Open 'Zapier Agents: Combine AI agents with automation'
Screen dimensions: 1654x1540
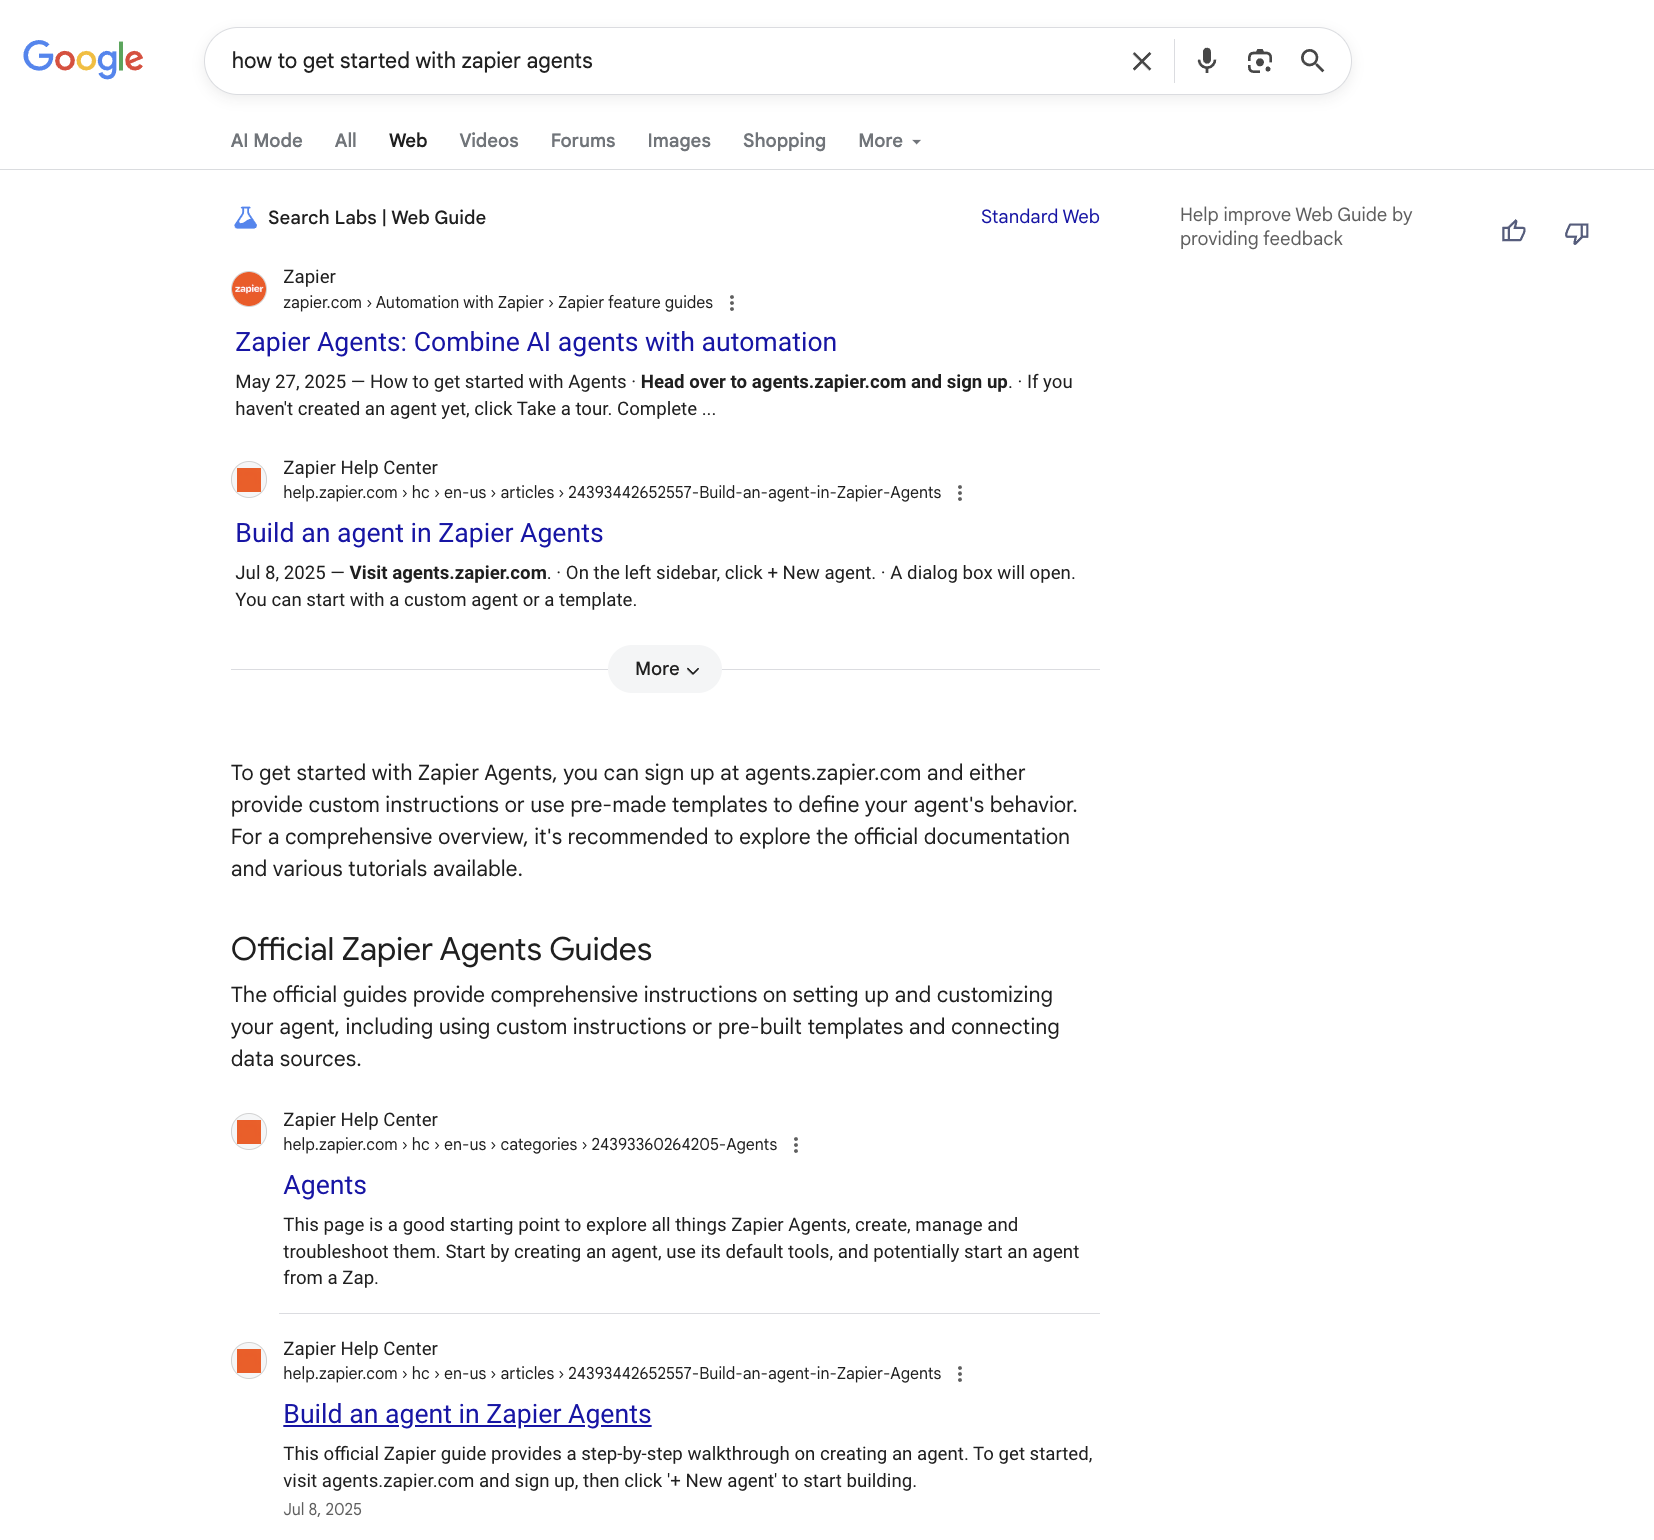point(536,342)
